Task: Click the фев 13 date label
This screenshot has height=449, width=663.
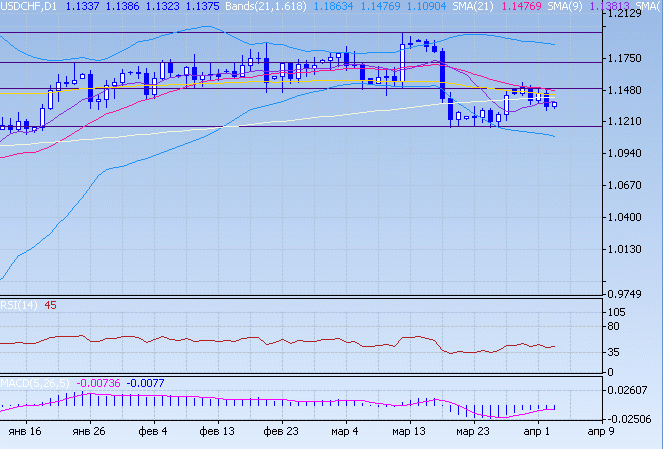Action: tap(217, 433)
